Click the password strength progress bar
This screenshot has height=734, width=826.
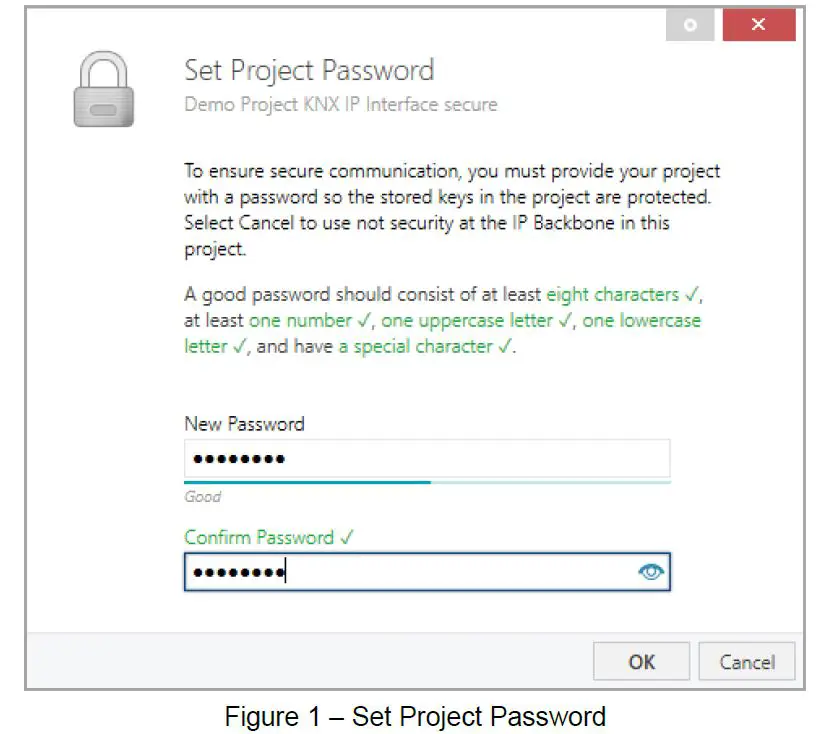point(426,482)
